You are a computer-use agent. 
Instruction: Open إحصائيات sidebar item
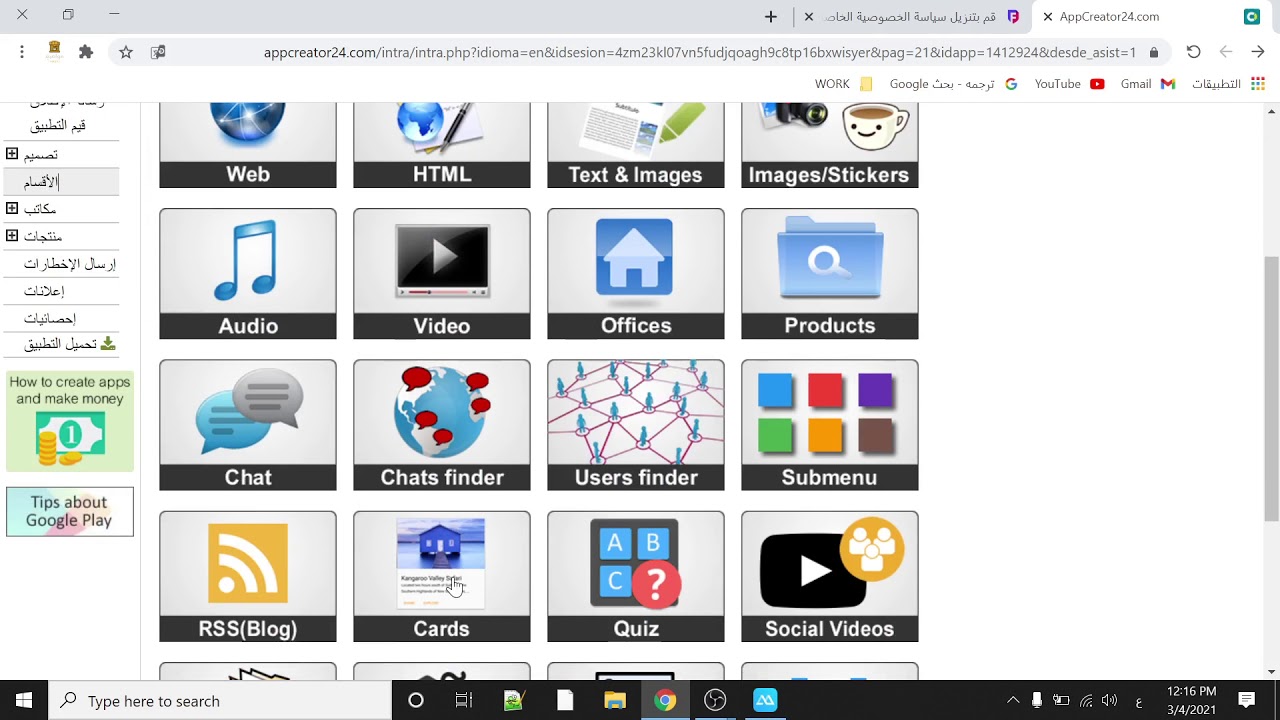coord(50,318)
